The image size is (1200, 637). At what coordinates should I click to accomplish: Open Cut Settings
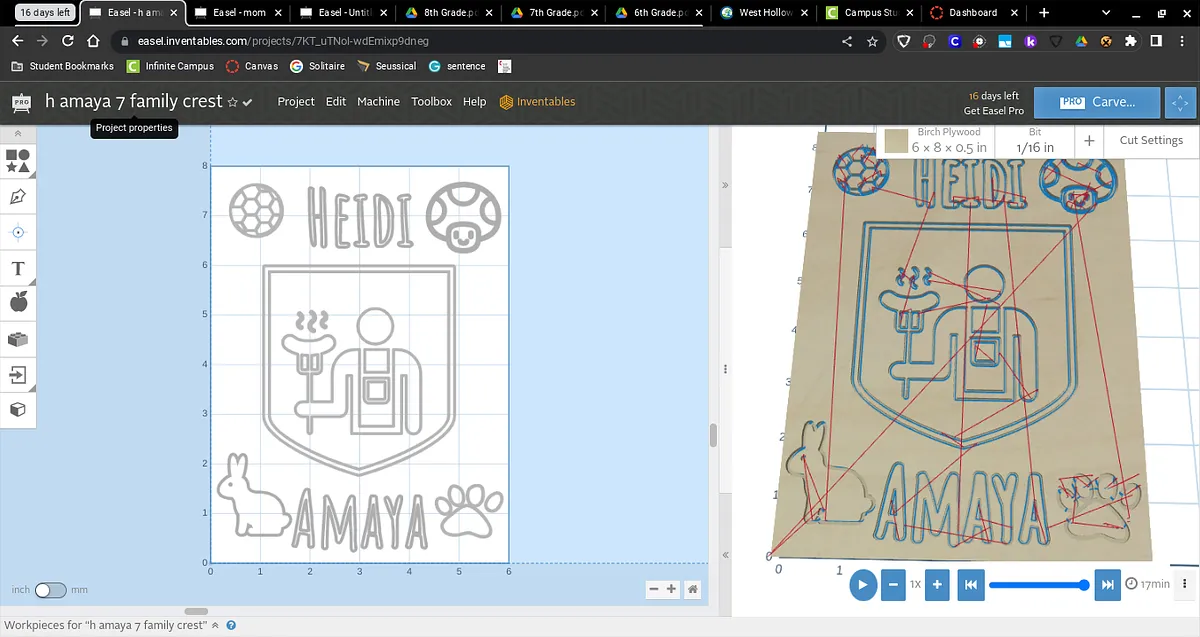1151,140
